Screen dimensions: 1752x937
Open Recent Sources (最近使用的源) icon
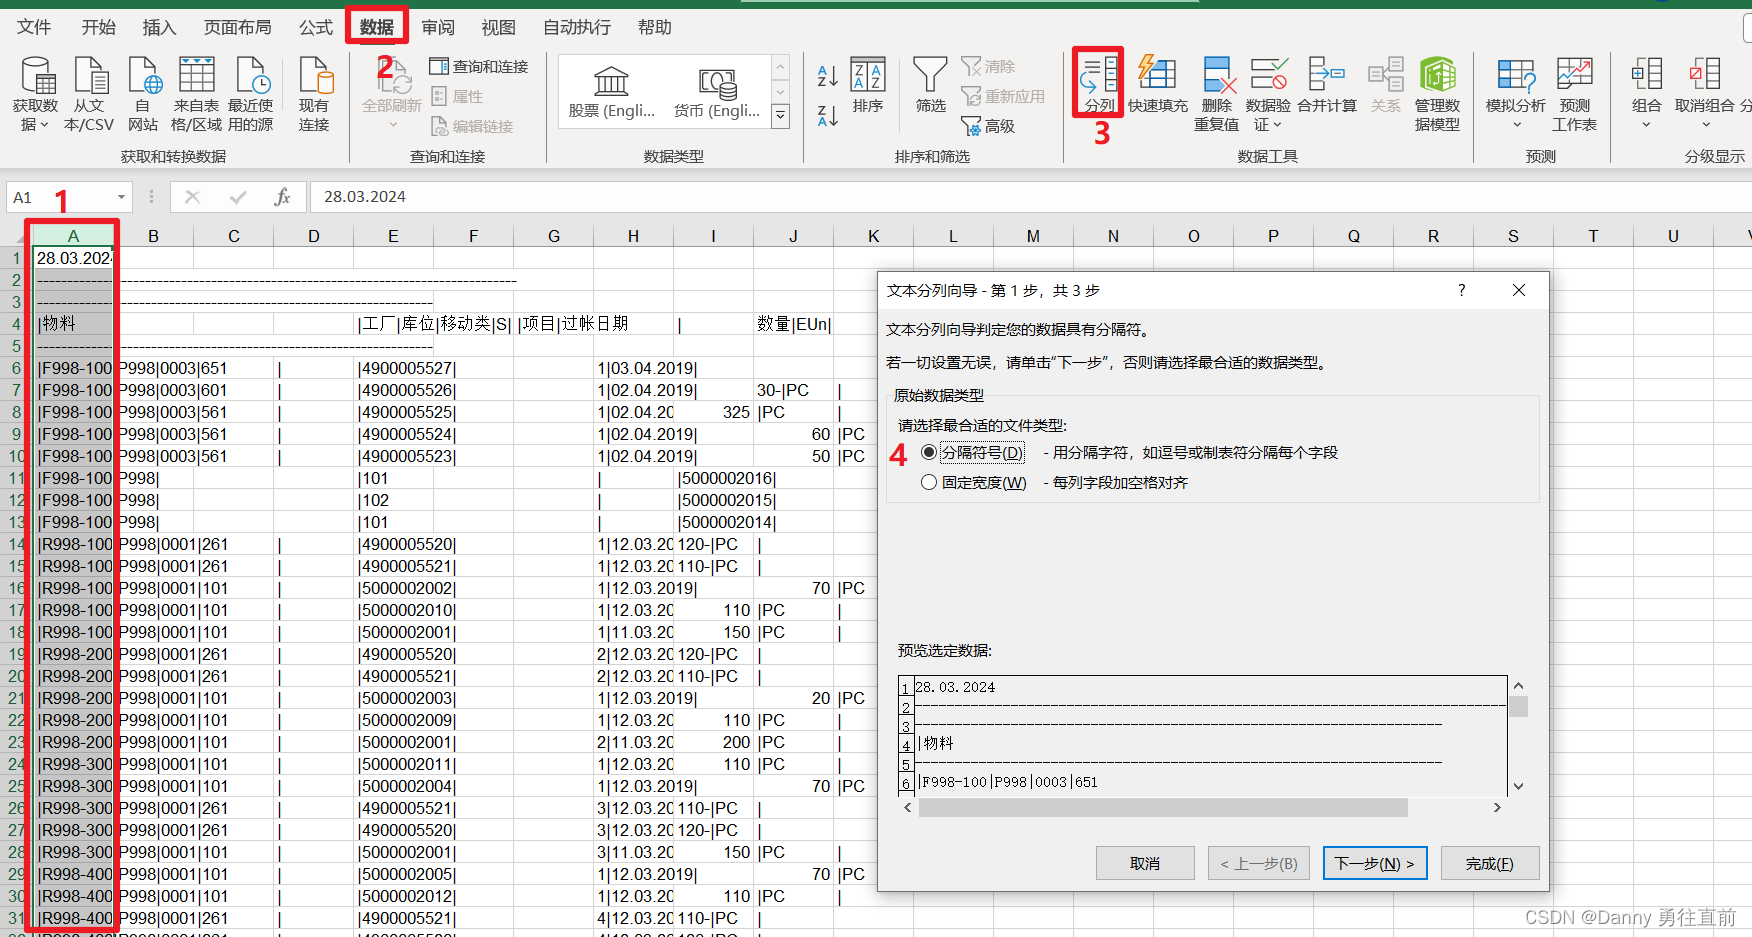click(x=251, y=76)
